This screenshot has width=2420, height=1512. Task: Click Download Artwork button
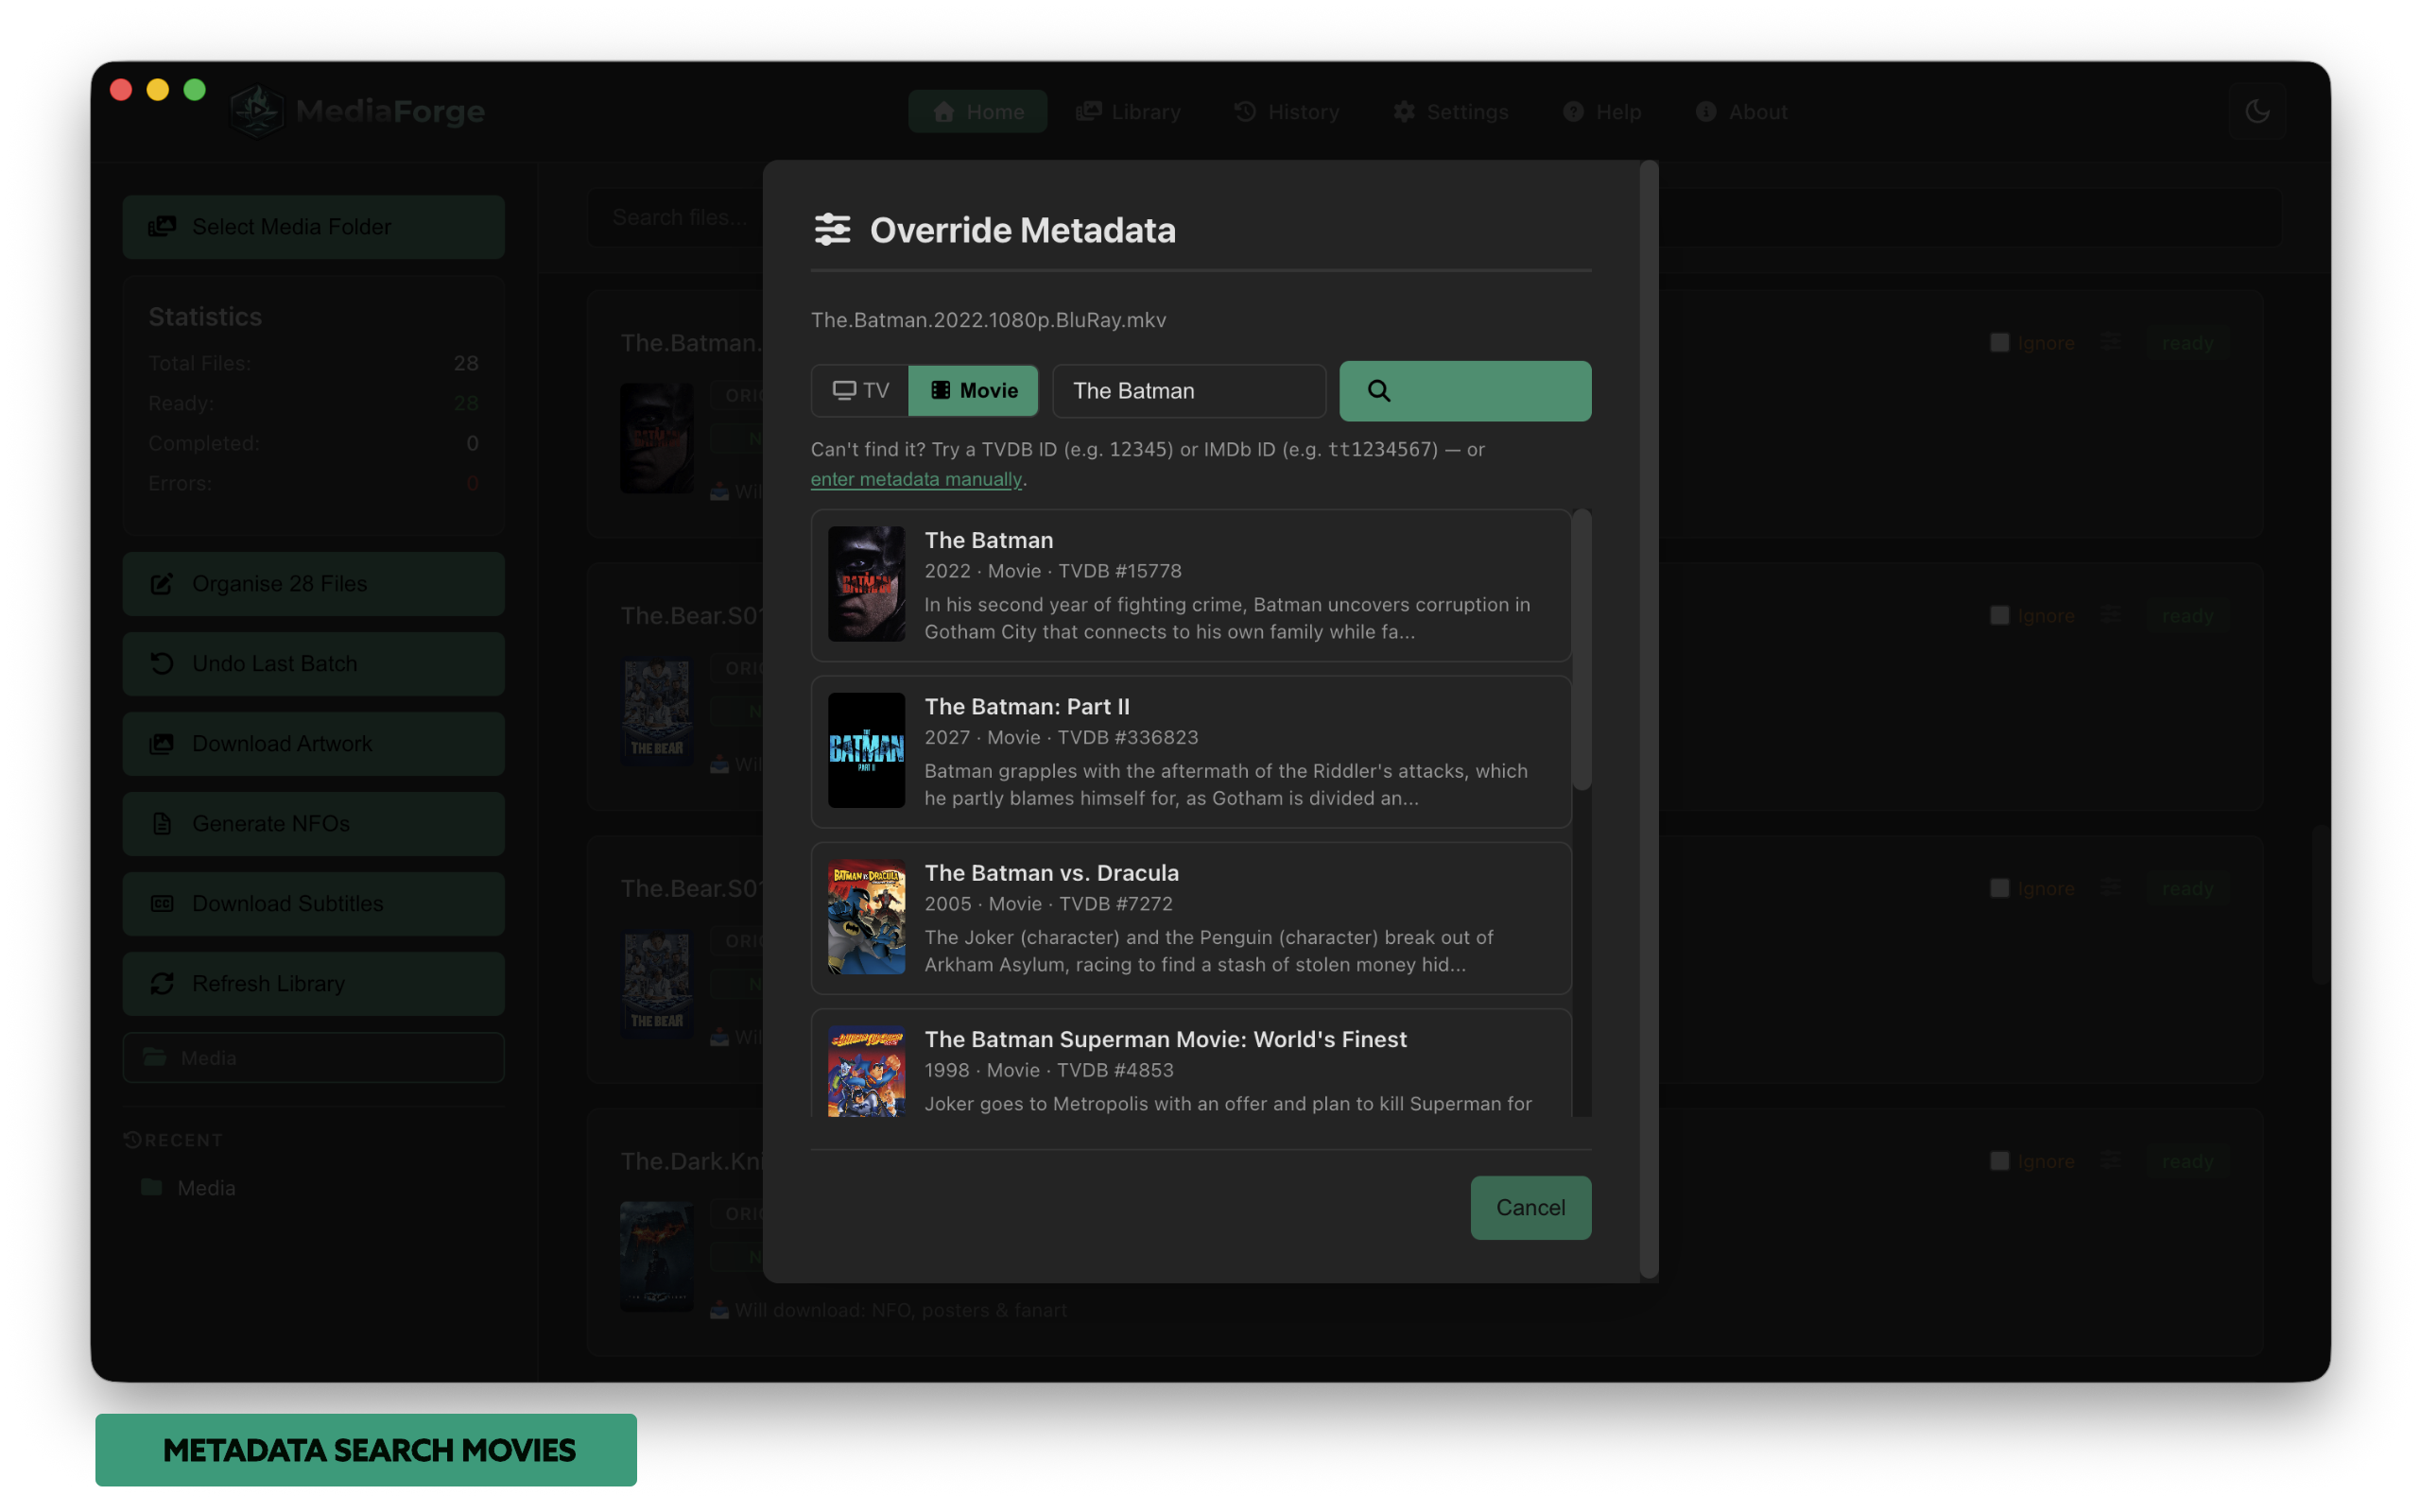tap(313, 744)
